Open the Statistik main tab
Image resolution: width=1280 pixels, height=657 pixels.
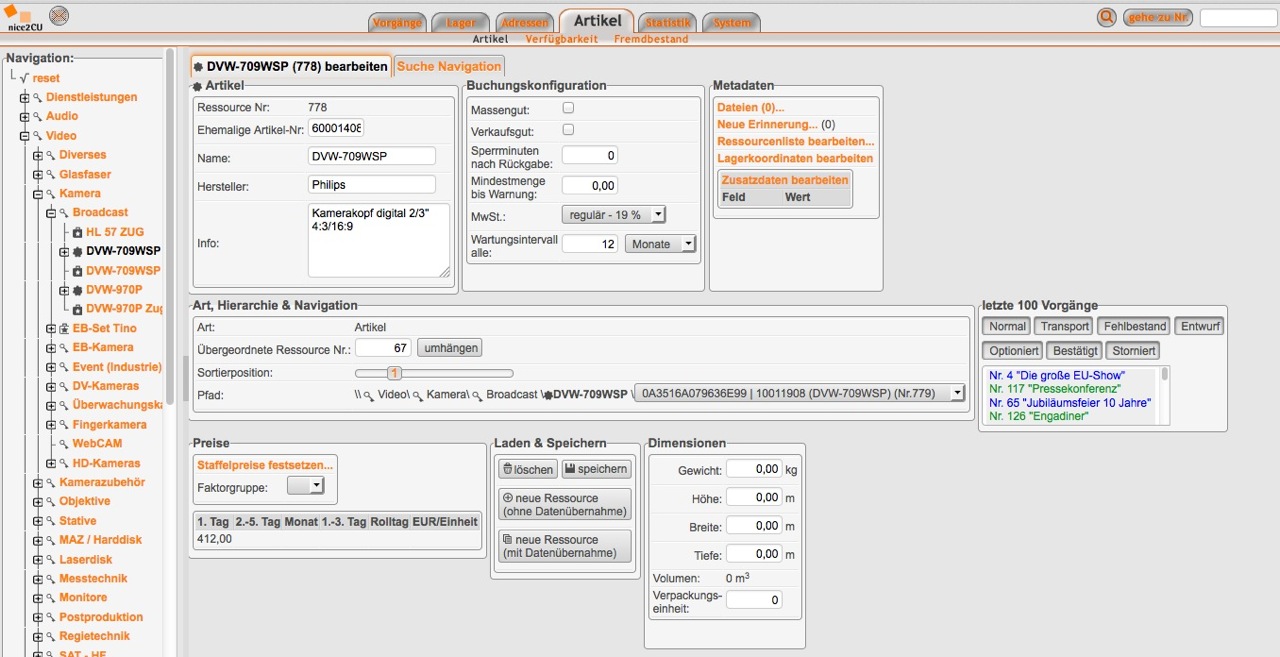(x=667, y=23)
